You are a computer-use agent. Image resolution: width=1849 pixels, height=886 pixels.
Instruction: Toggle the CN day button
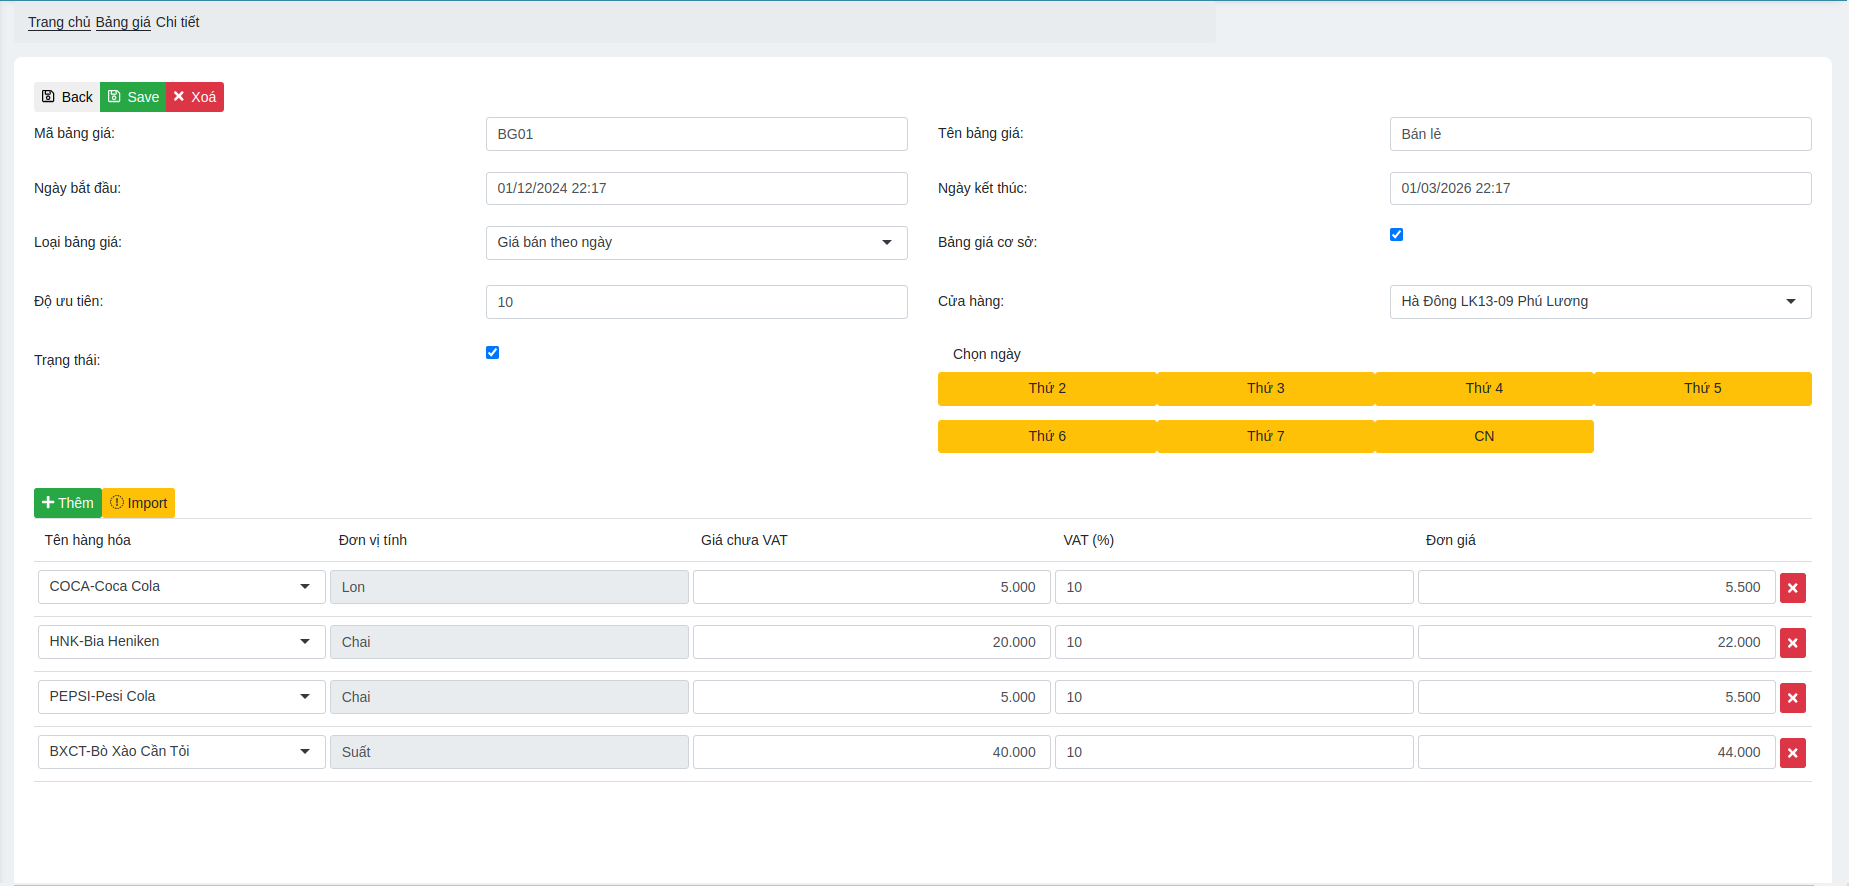[1484, 437]
